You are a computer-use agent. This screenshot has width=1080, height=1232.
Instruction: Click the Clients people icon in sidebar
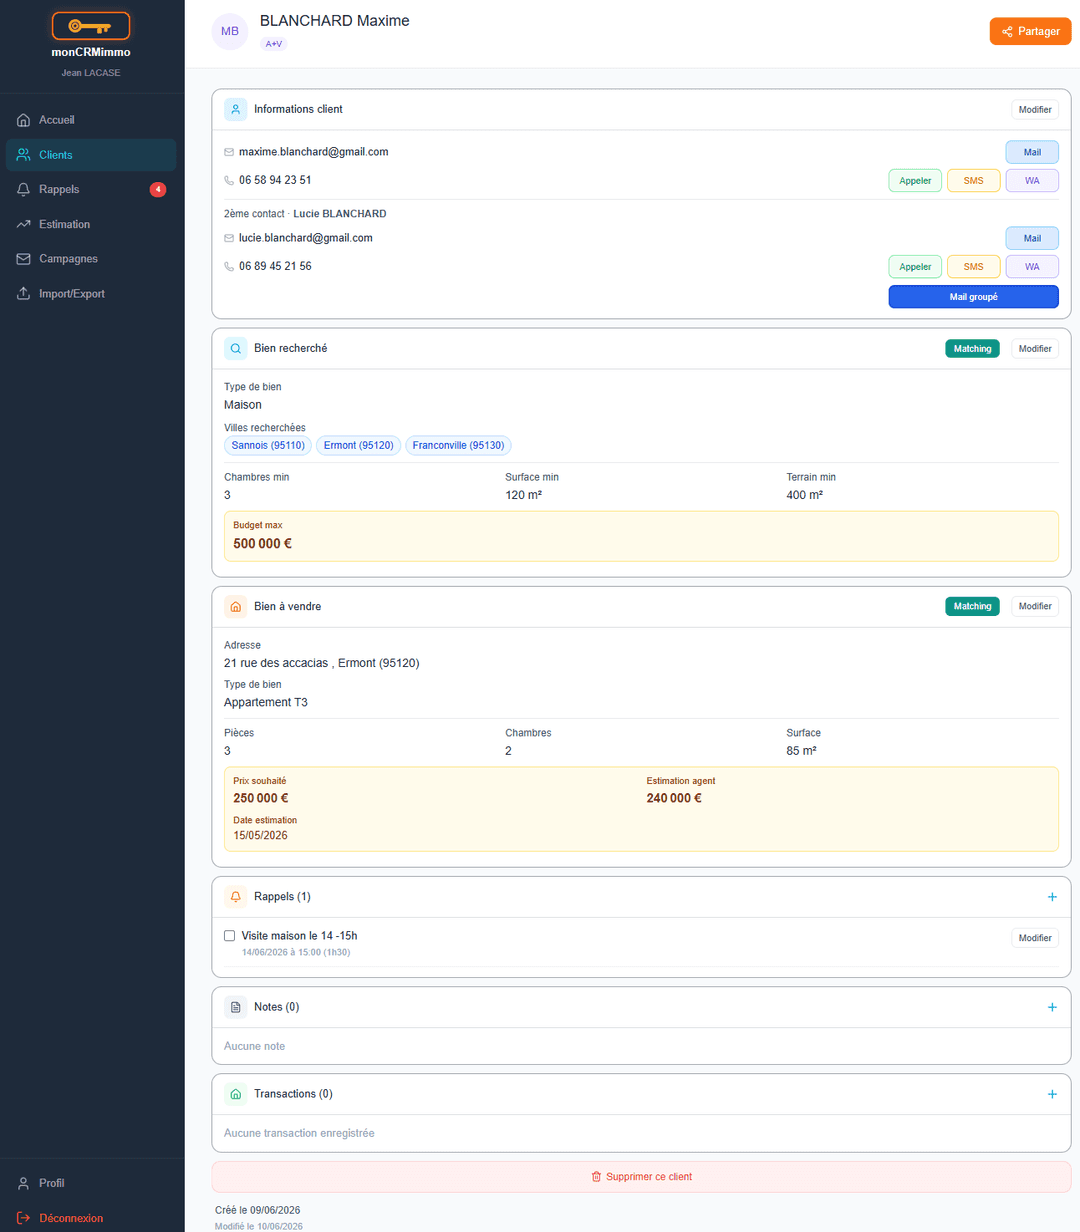pos(23,155)
